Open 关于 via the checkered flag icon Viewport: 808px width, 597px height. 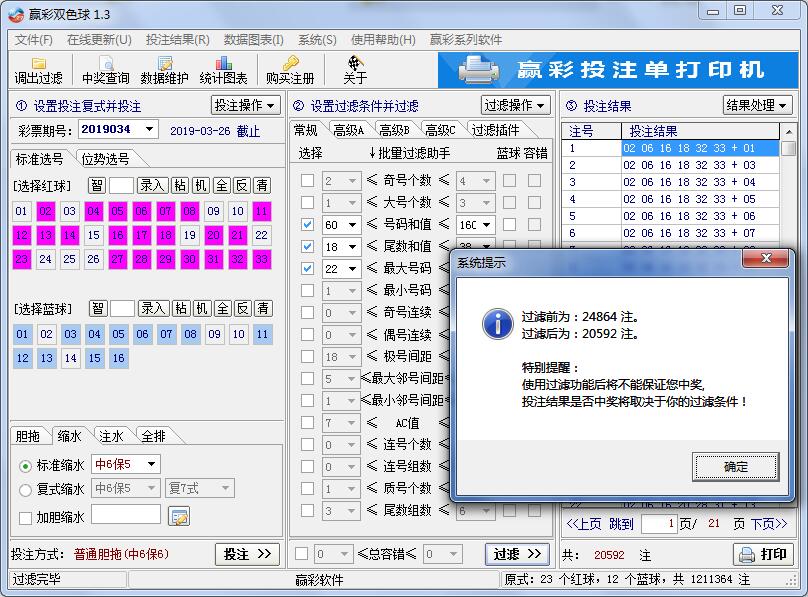point(355,70)
